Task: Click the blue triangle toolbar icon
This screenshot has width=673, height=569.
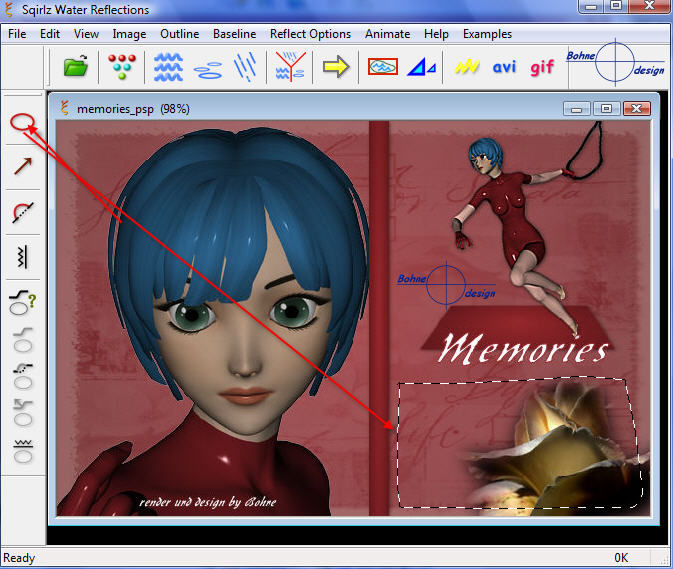Action: [422, 67]
